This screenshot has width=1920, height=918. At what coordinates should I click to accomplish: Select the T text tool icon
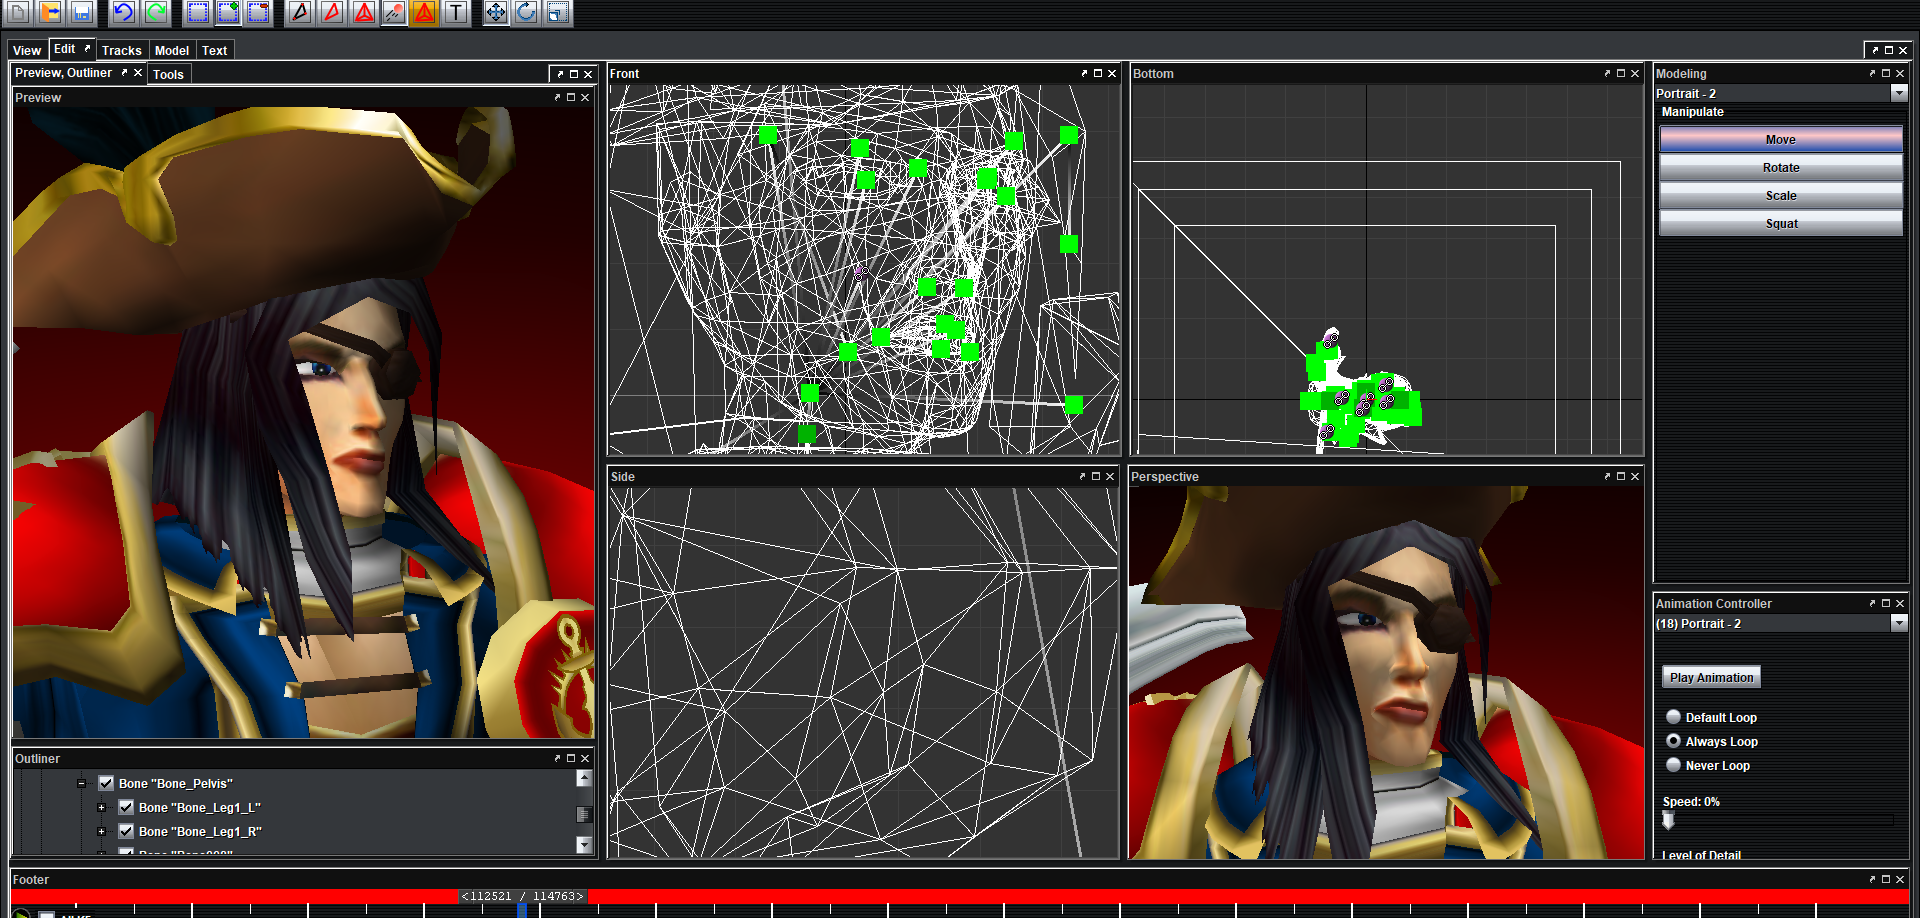click(456, 12)
